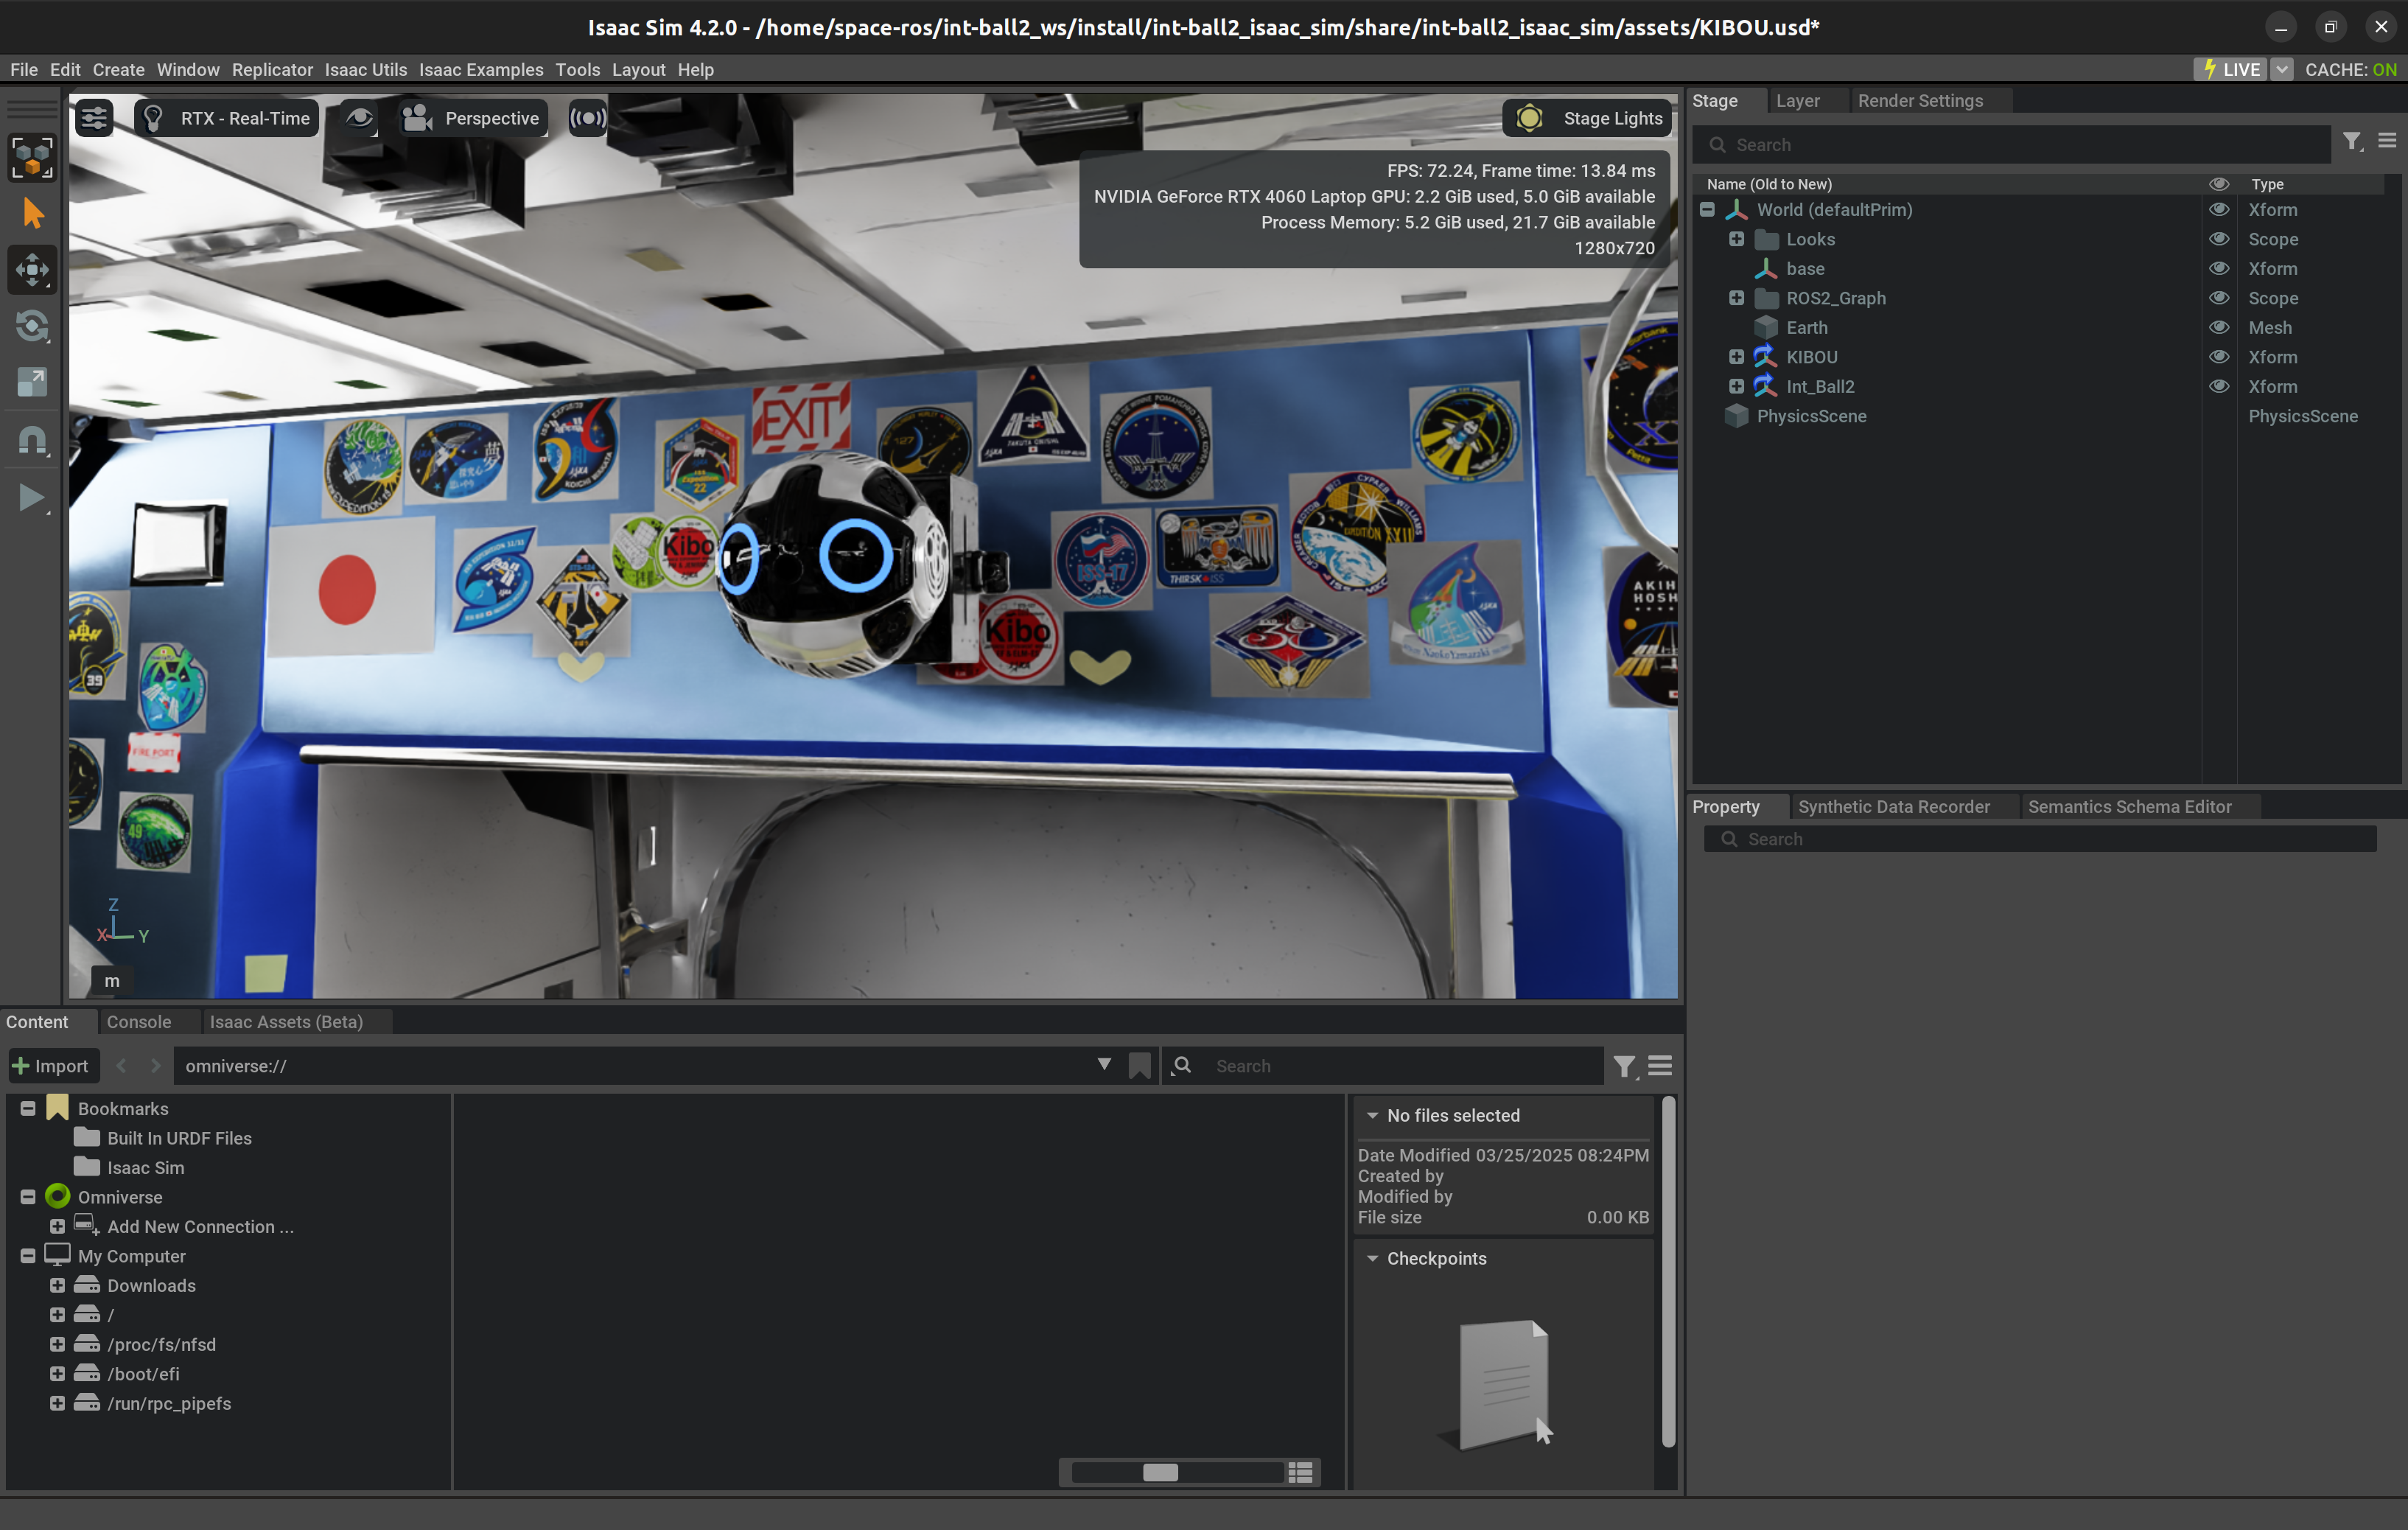Expand the ROS2_Graph tree node
Viewport: 2408px width, 1530px height.
(x=1736, y=298)
